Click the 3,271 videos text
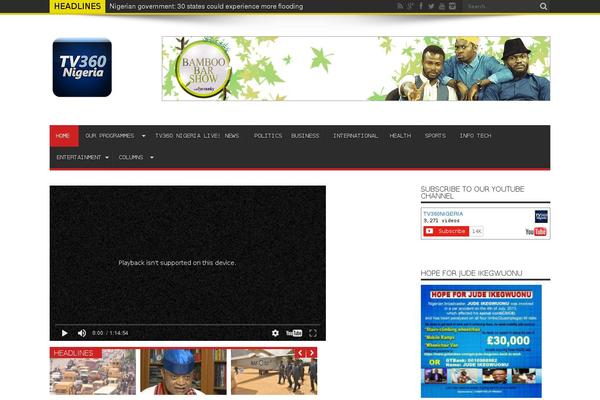 [x=441, y=221]
